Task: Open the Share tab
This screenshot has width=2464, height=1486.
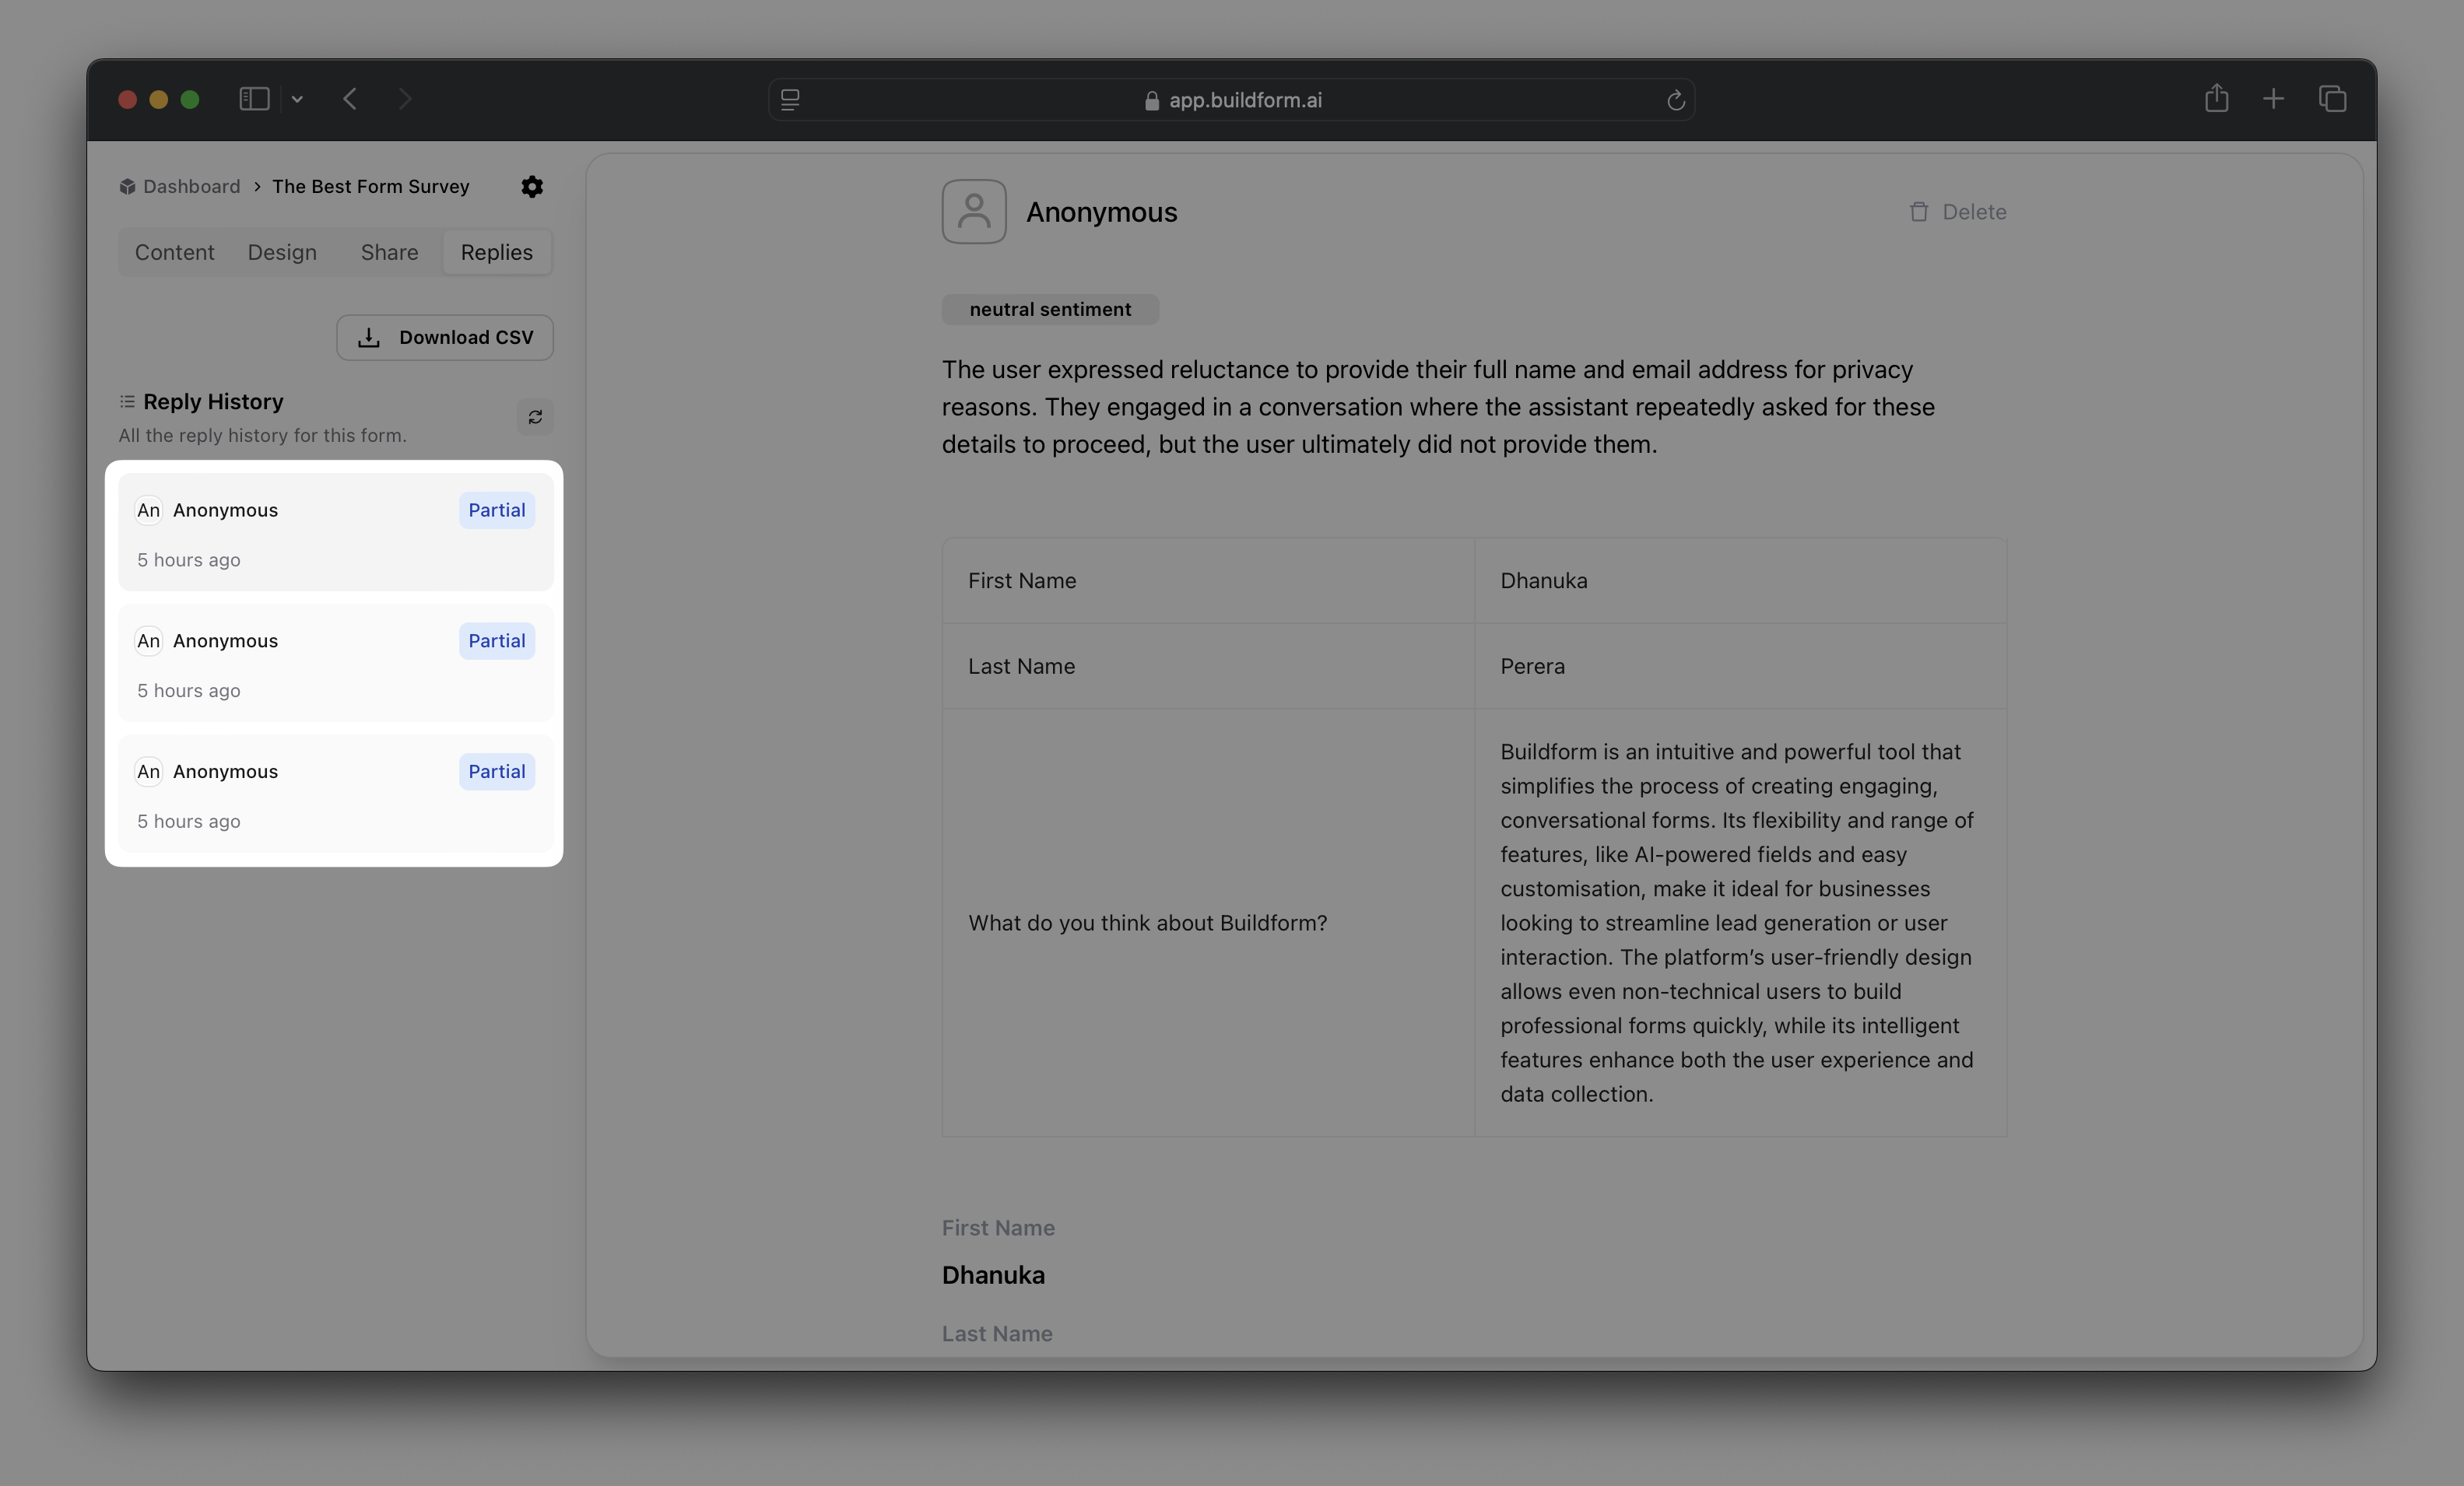Action: click(389, 252)
